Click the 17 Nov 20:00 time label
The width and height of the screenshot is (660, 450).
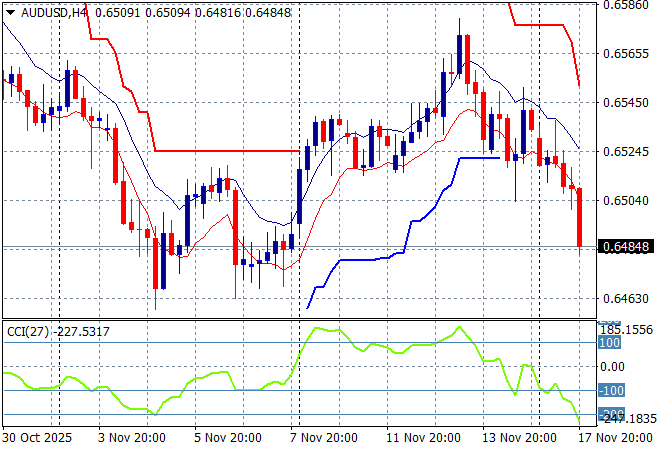(615, 438)
